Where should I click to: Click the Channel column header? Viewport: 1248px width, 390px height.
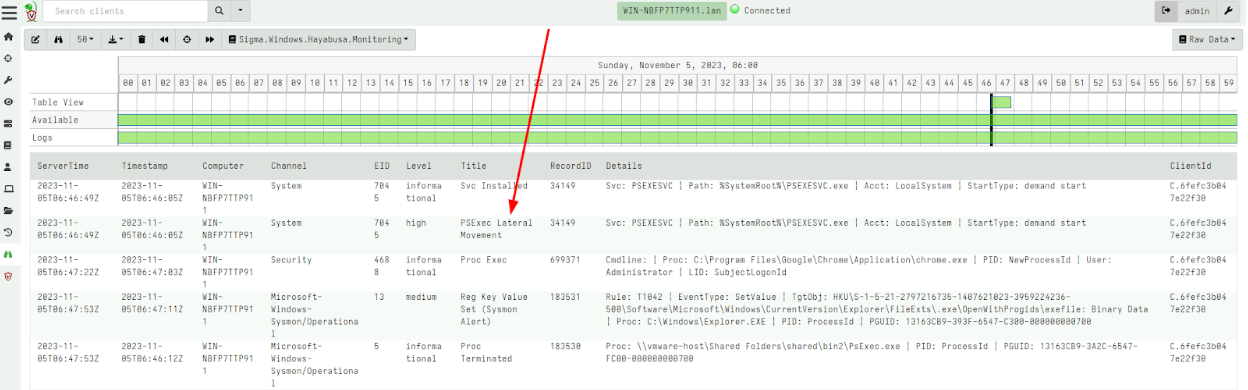(289, 166)
